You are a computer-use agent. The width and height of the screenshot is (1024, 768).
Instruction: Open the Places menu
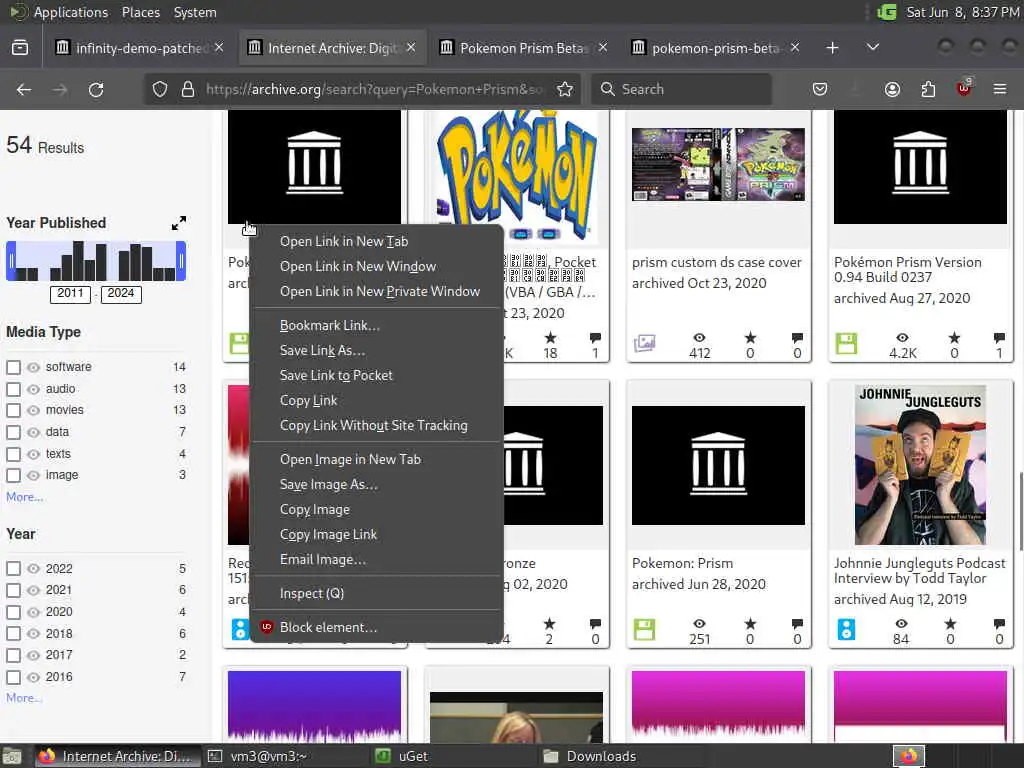click(140, 12)
